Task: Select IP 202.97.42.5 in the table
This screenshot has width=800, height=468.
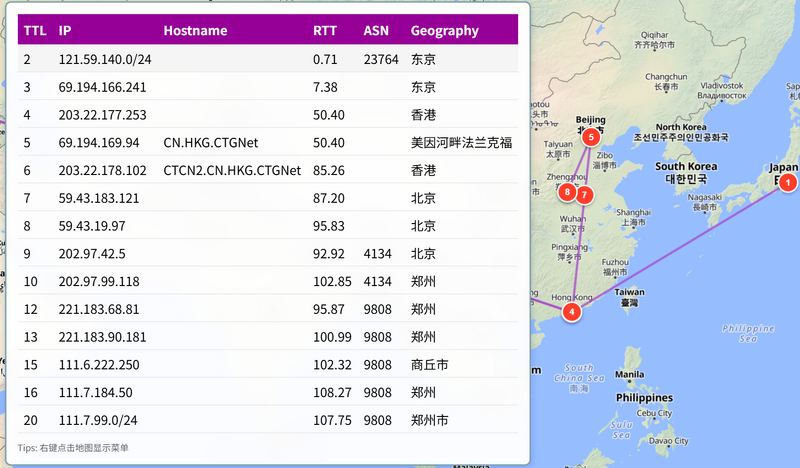Action: click(92, 254)
